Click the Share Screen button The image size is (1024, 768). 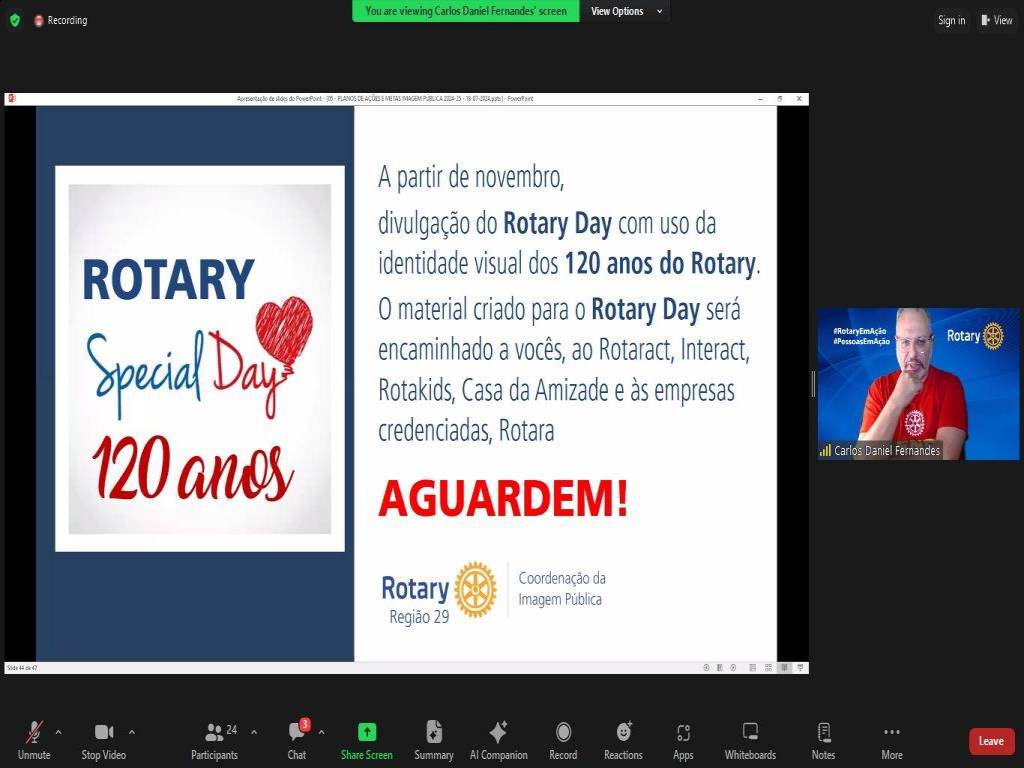pyautogui.click(x=366, y=740)
